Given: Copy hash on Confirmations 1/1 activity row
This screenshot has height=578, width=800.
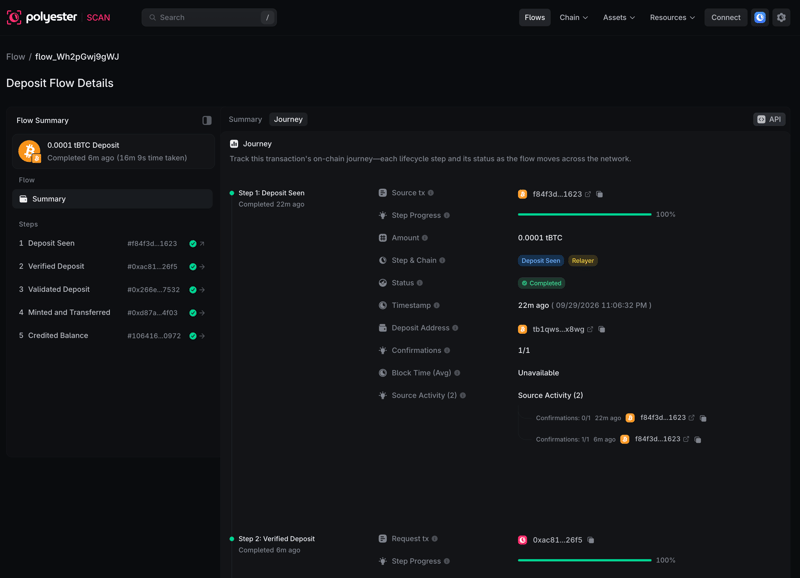Looking at the screenshot, I should point(697,440).
